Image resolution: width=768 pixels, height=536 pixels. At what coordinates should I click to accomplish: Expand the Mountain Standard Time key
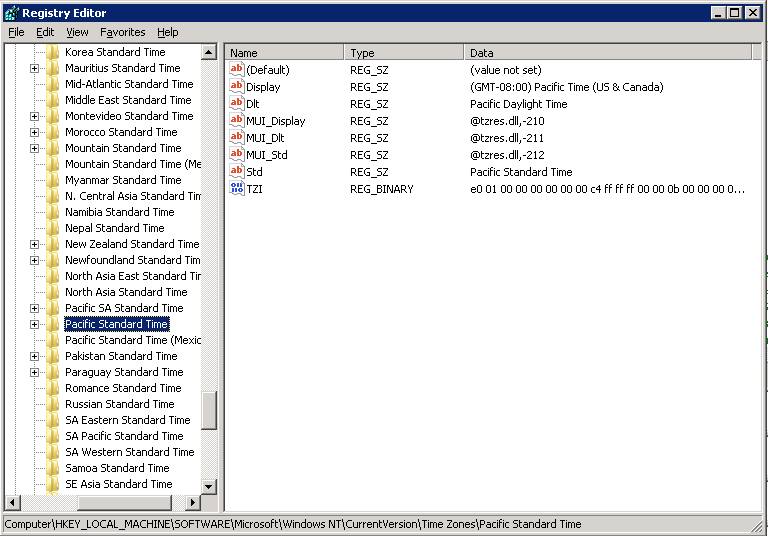coord(34,148)
